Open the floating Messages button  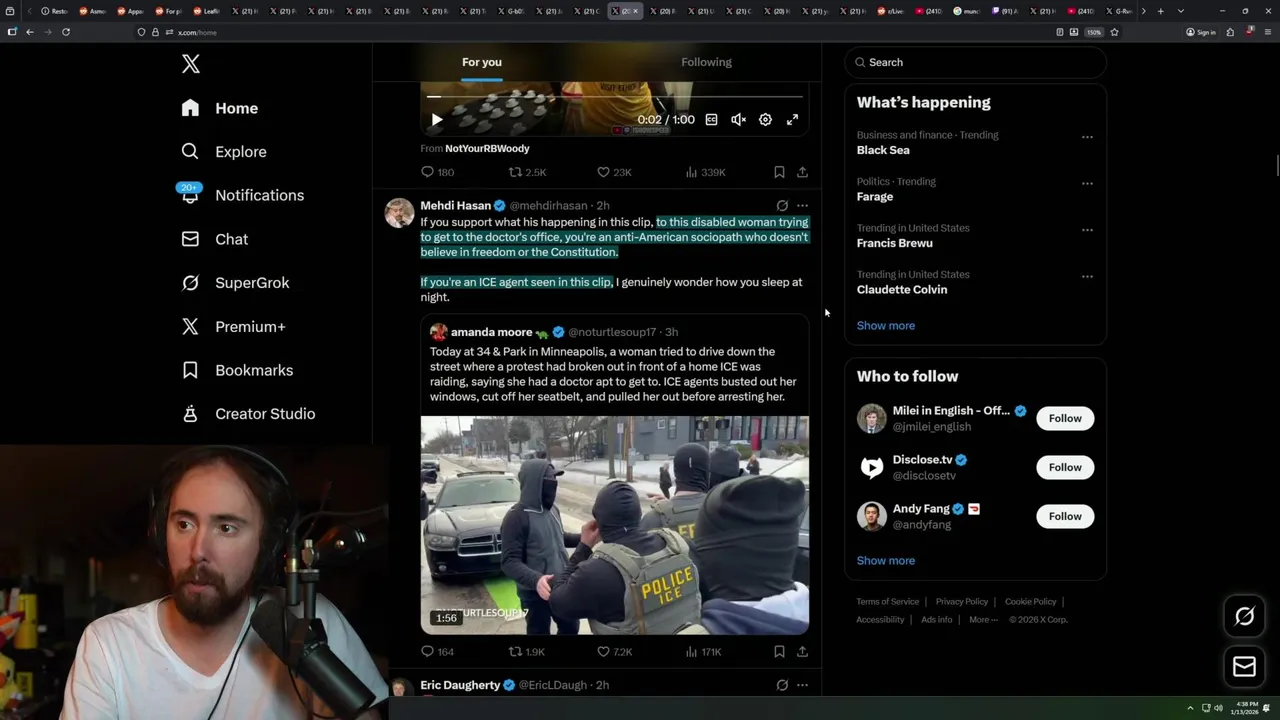tap(1244, 666)
